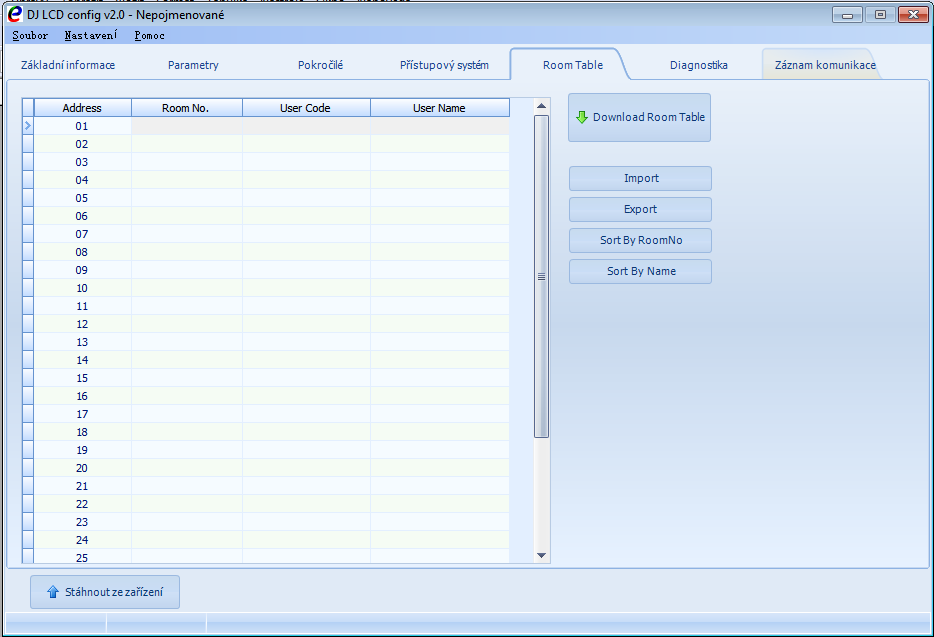Switch to the Parametry tab
This screenshot has width=934, height=637.
(193, 65)
